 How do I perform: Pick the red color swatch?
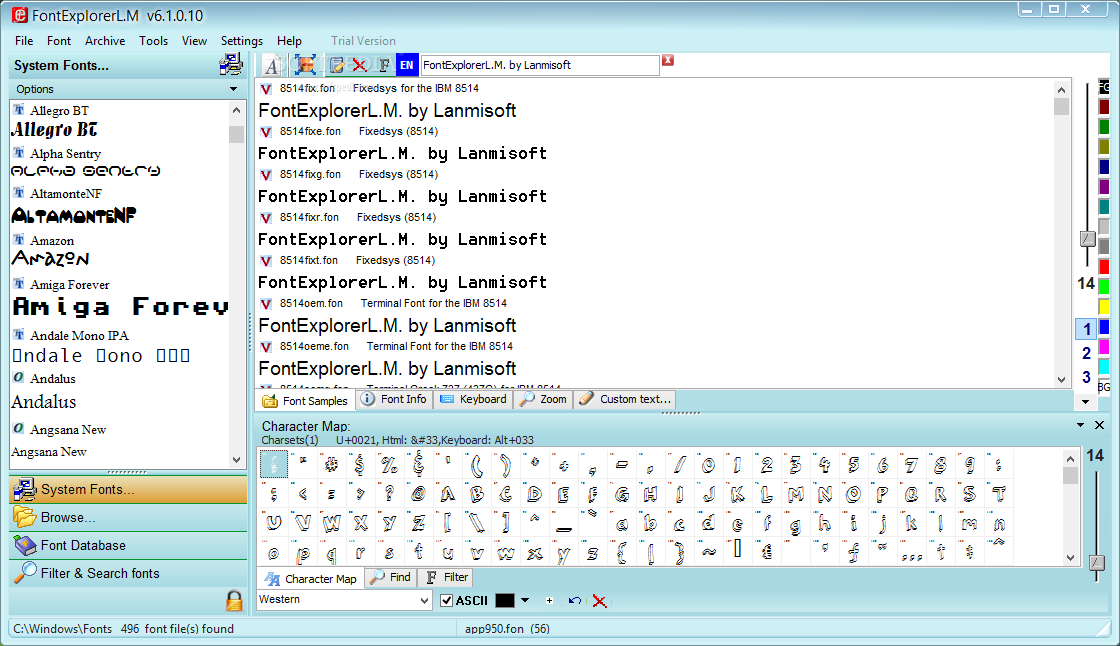click(x=1104, y=267)
